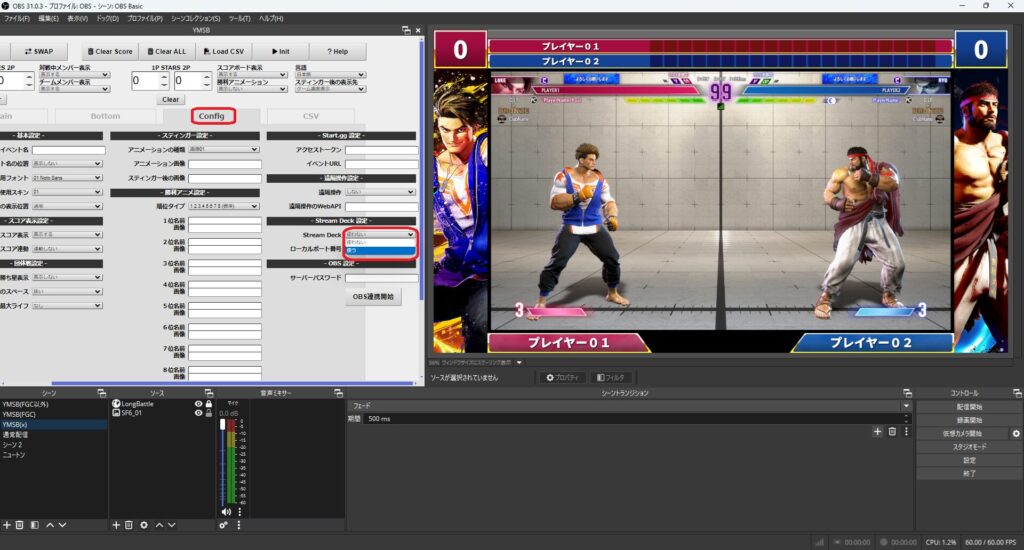Add a new source with the plus icon
Image resolution: width=1024 pixels, height=550 pixels.
[116, 525]
